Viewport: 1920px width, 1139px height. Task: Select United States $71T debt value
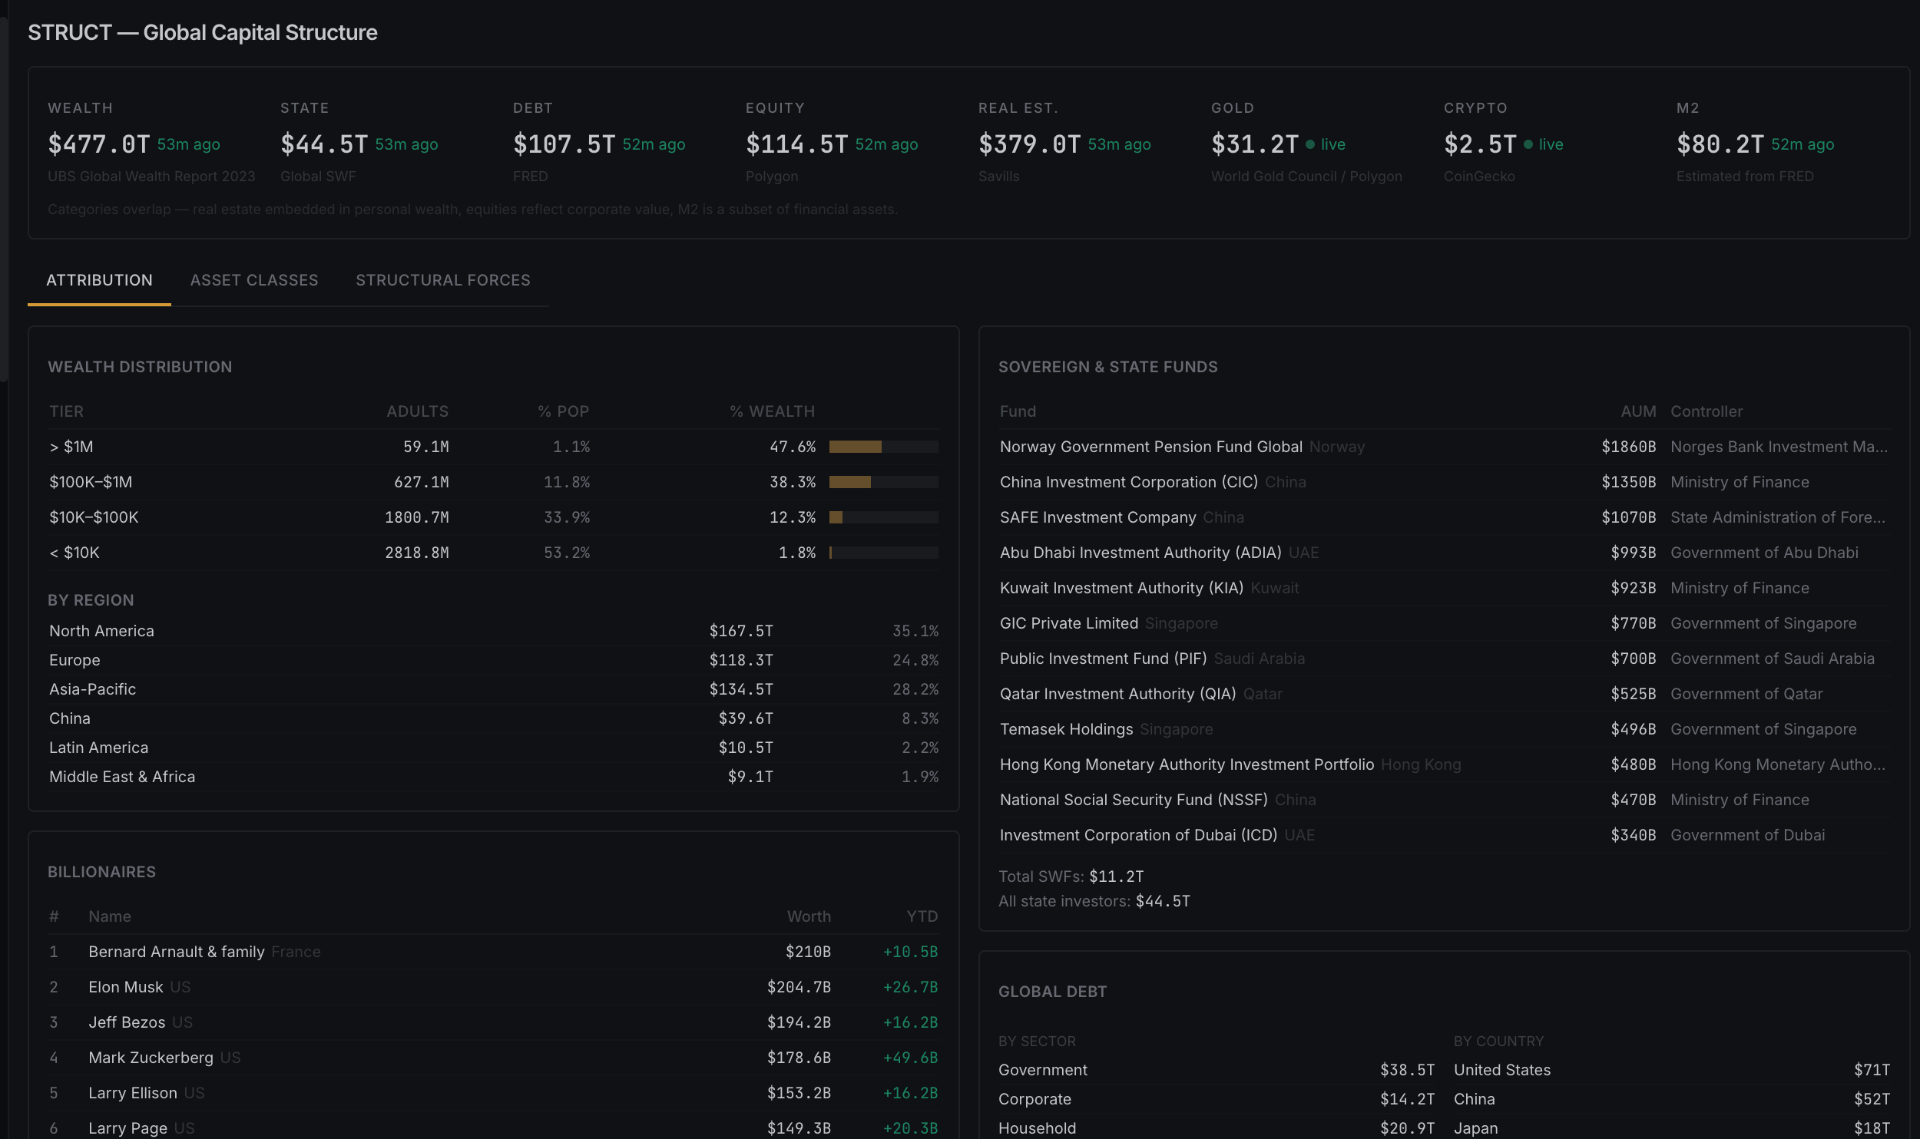(1872, 1070)
